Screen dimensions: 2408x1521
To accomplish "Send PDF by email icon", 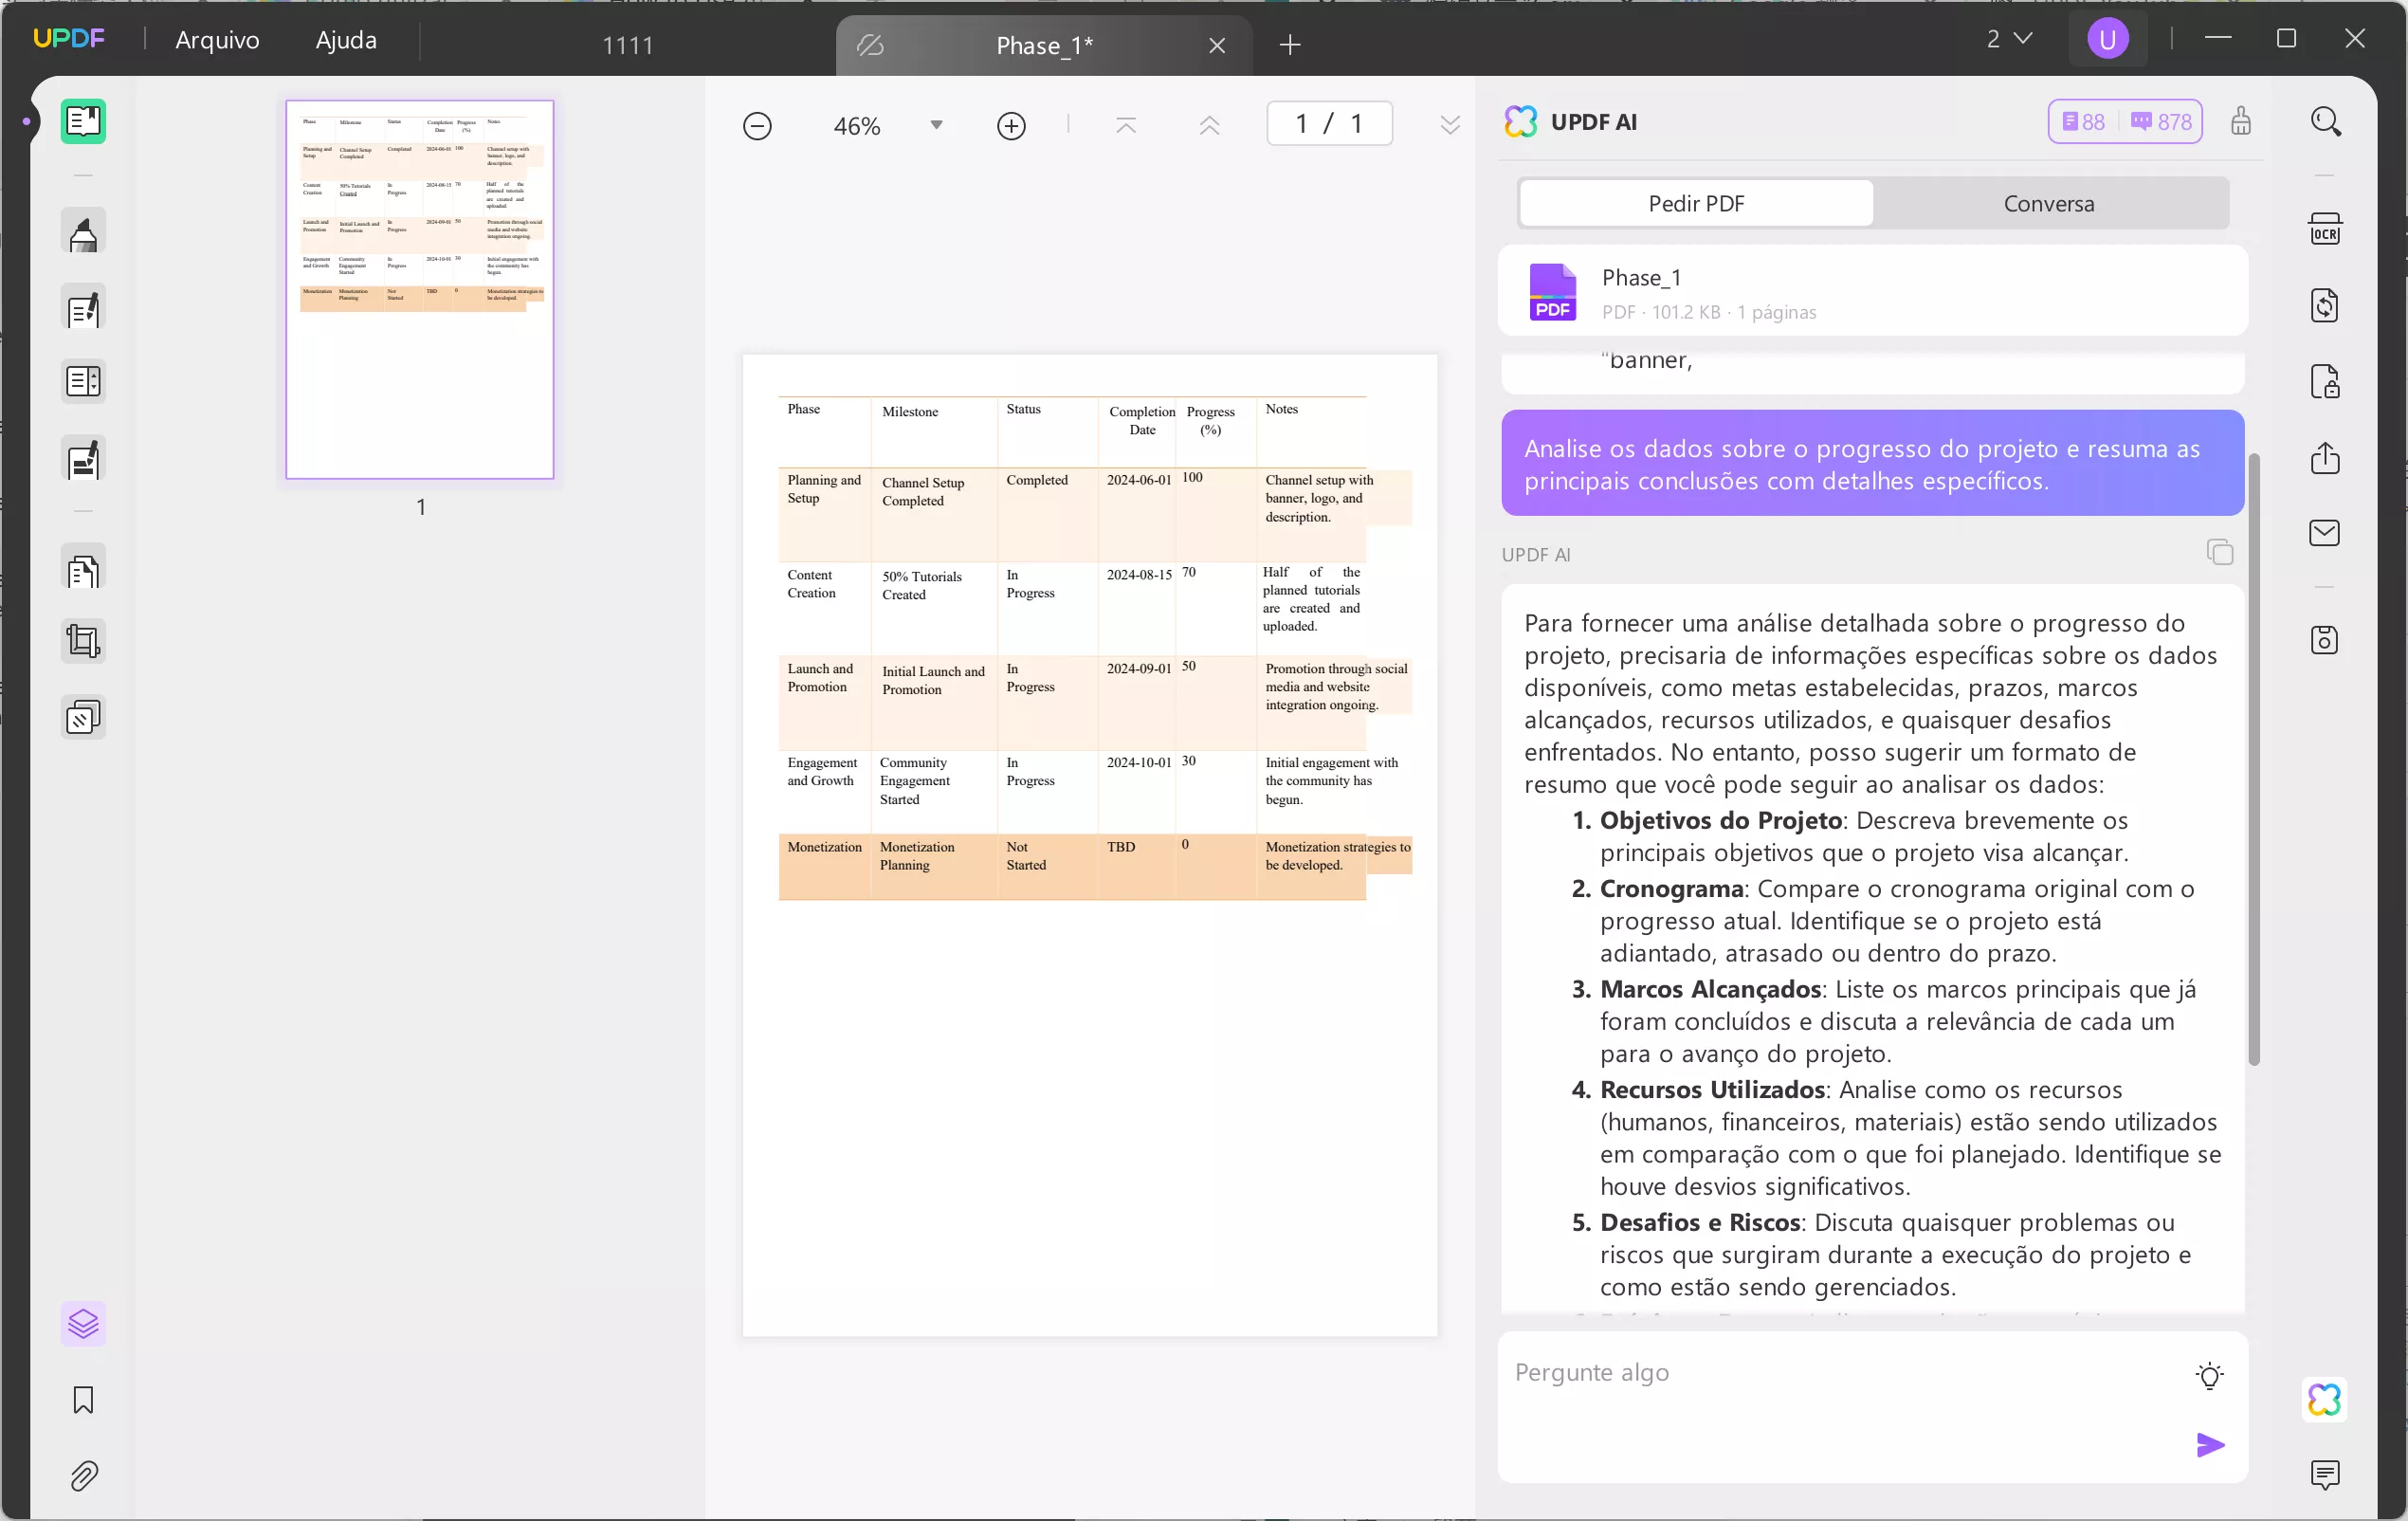I will click(2324, 533).
